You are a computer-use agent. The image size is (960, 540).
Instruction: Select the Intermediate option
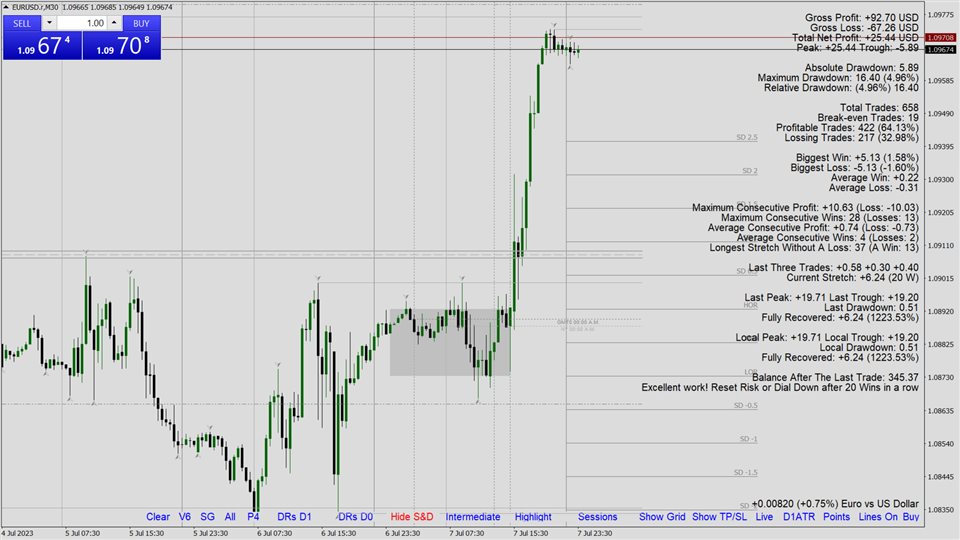(x=473, y=517)
